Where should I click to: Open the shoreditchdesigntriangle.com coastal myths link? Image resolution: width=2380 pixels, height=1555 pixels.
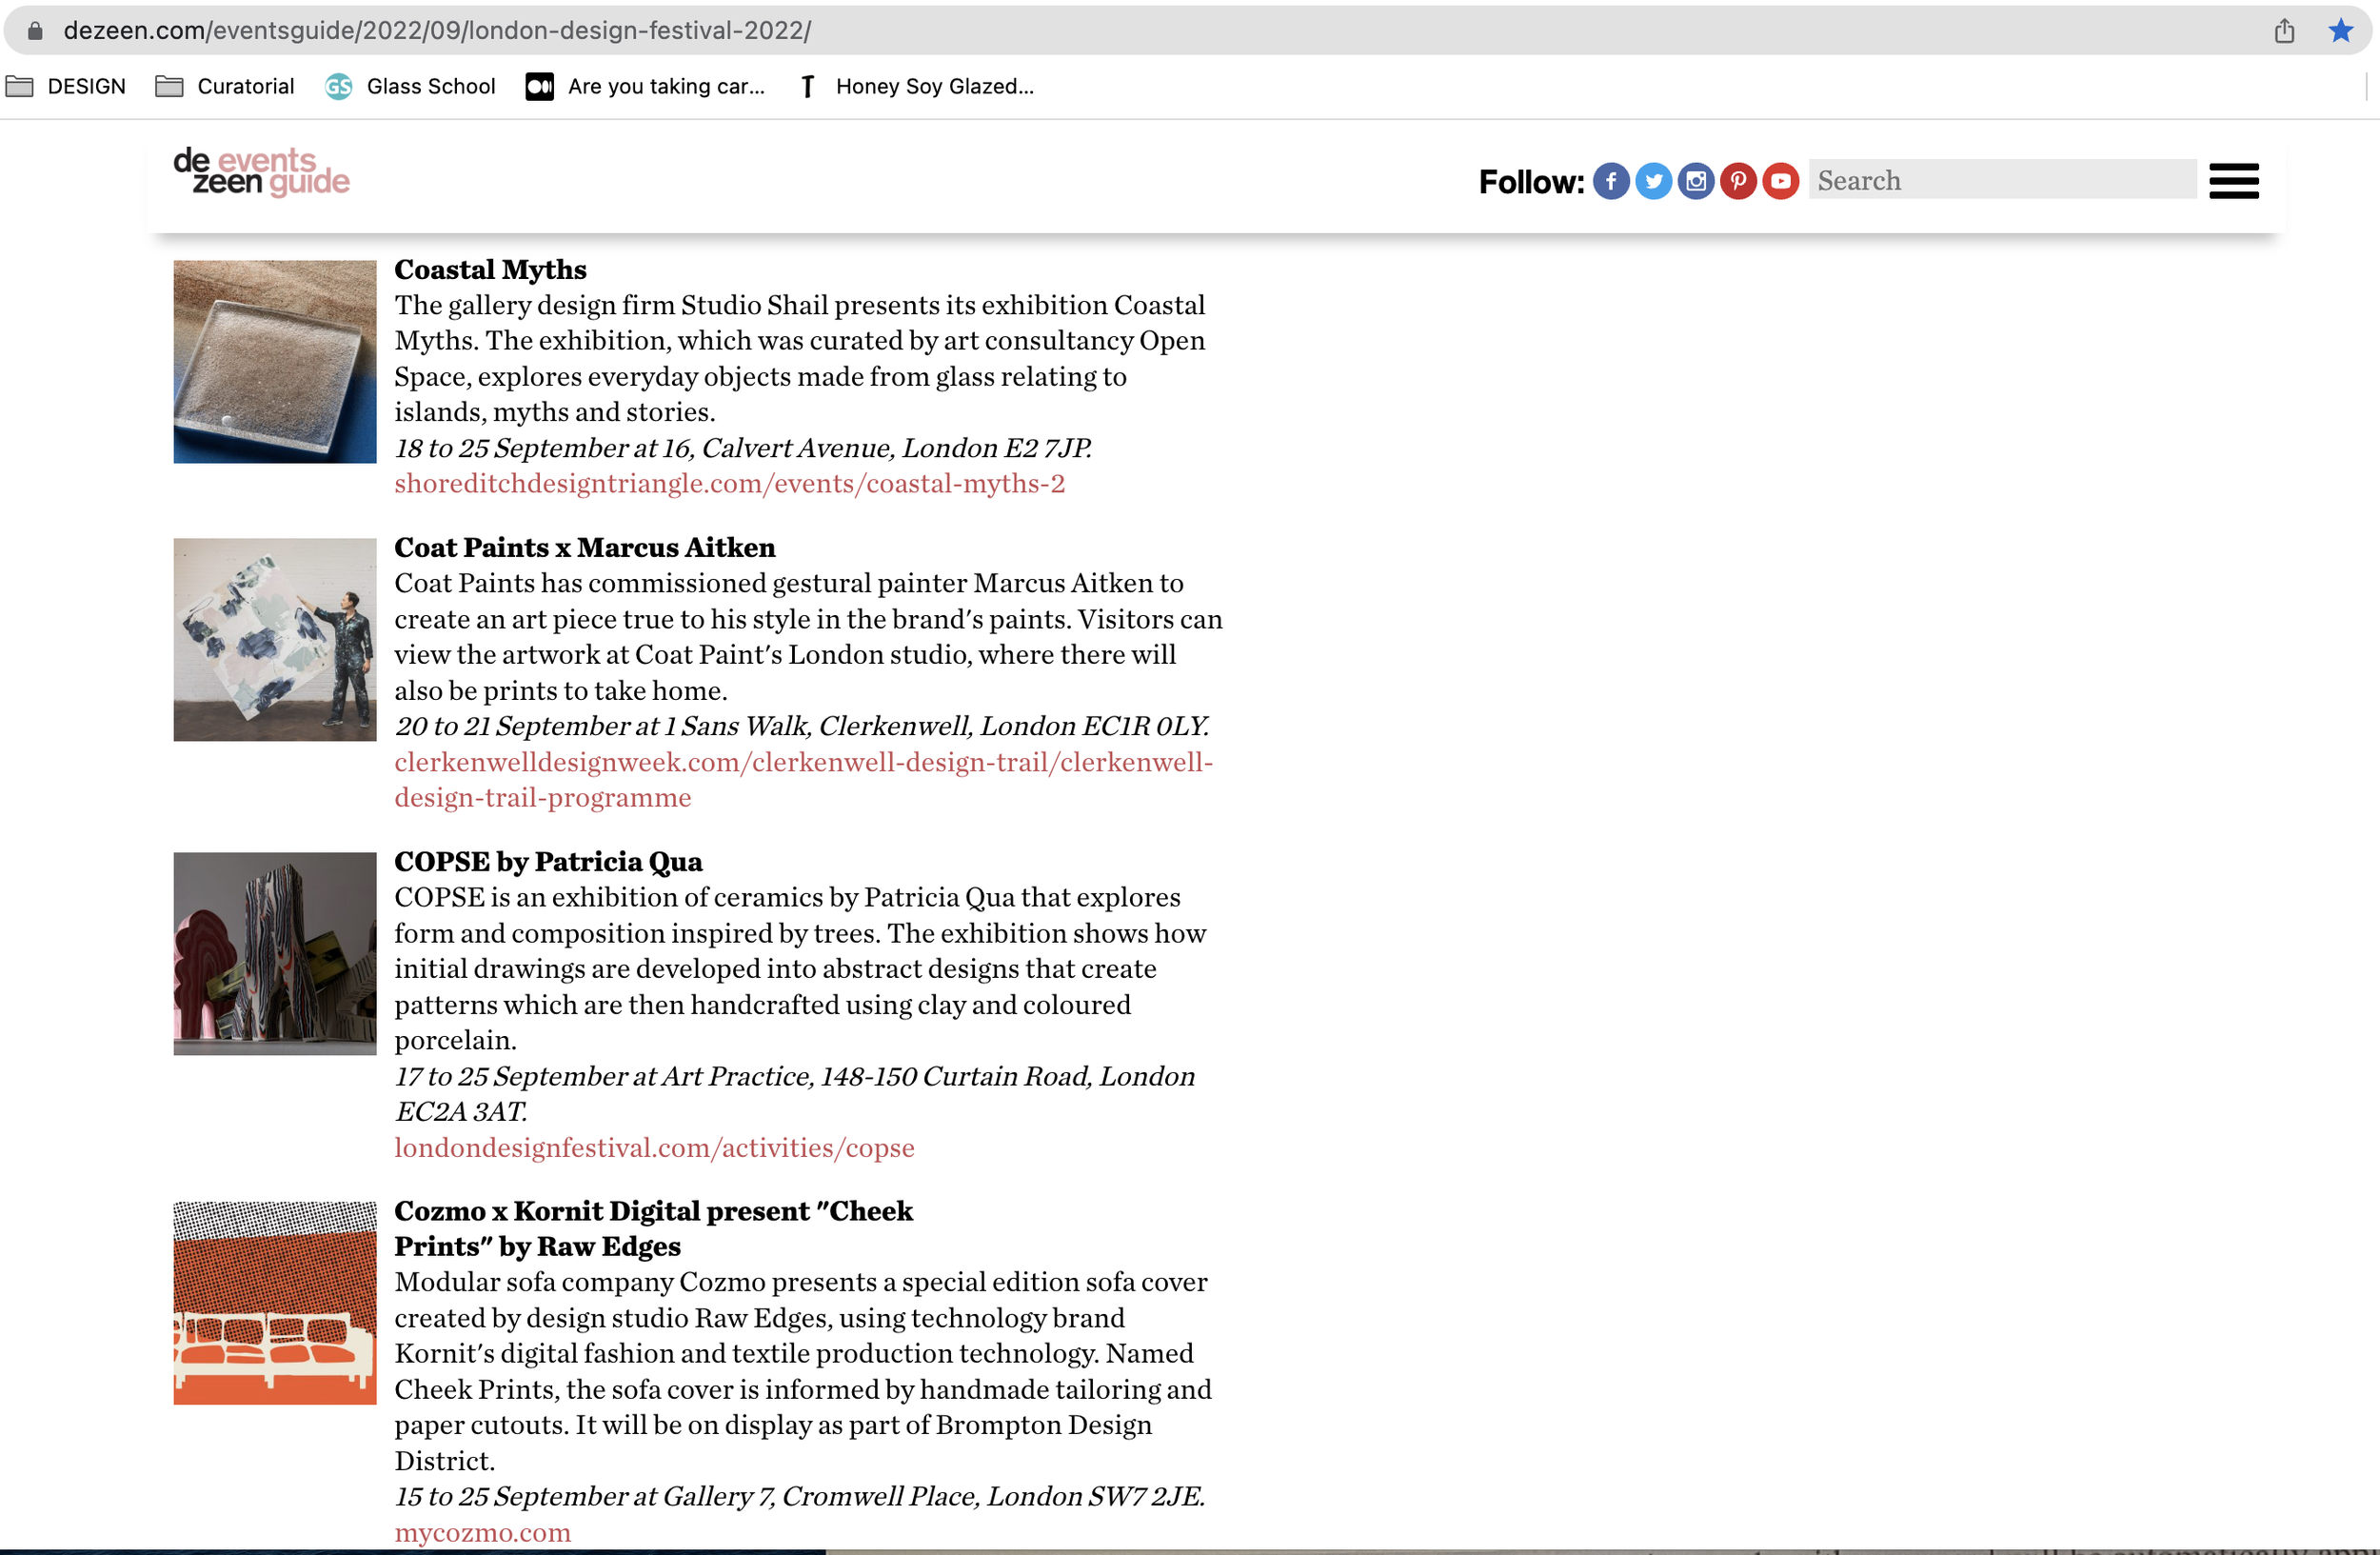729,484
